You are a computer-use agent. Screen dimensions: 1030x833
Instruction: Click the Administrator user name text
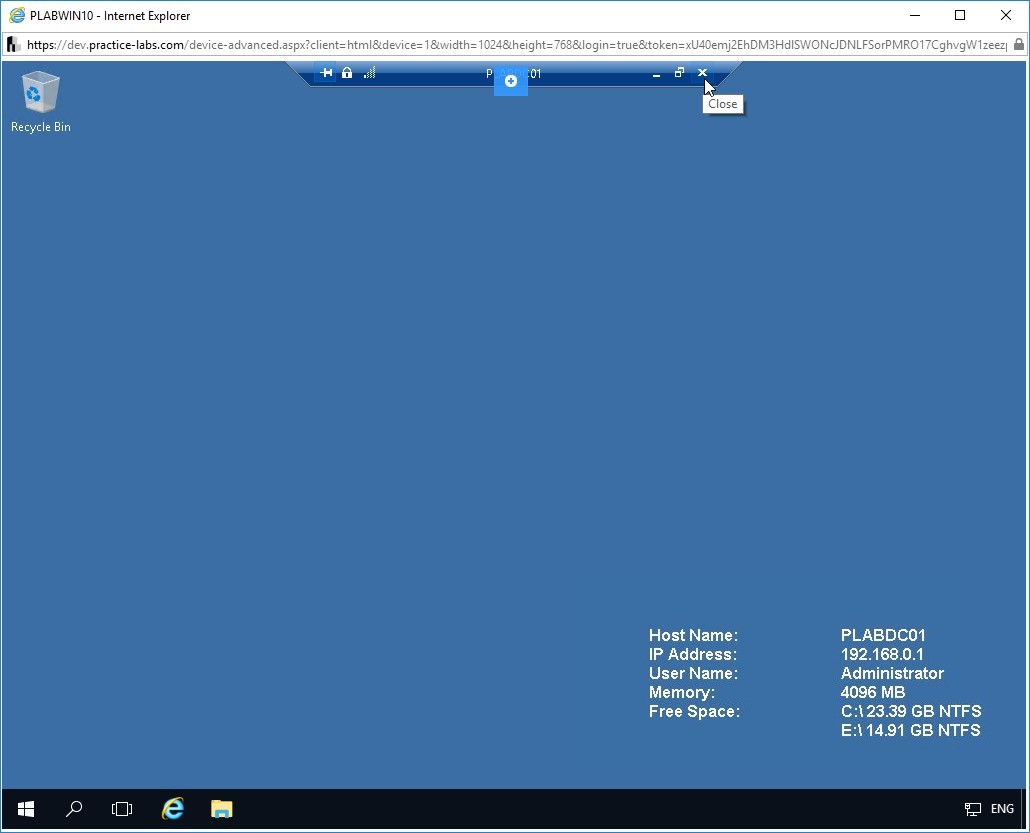(892, 673)
